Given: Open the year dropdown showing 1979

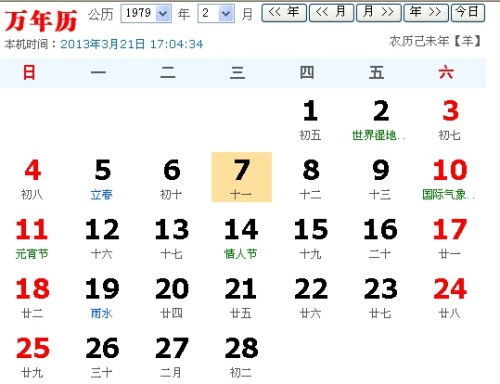Looking at the screenshot, I should pyautogui.click(x=146, y=13).
